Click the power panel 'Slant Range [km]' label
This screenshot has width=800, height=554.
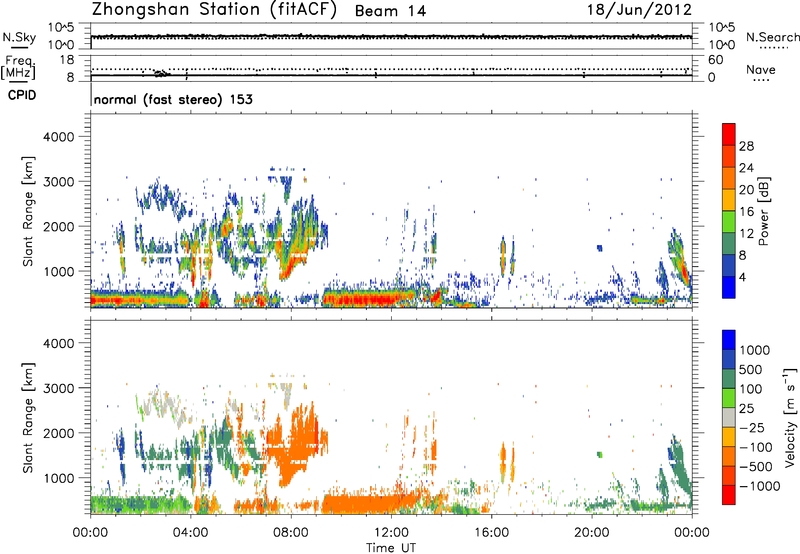[28, 211]
